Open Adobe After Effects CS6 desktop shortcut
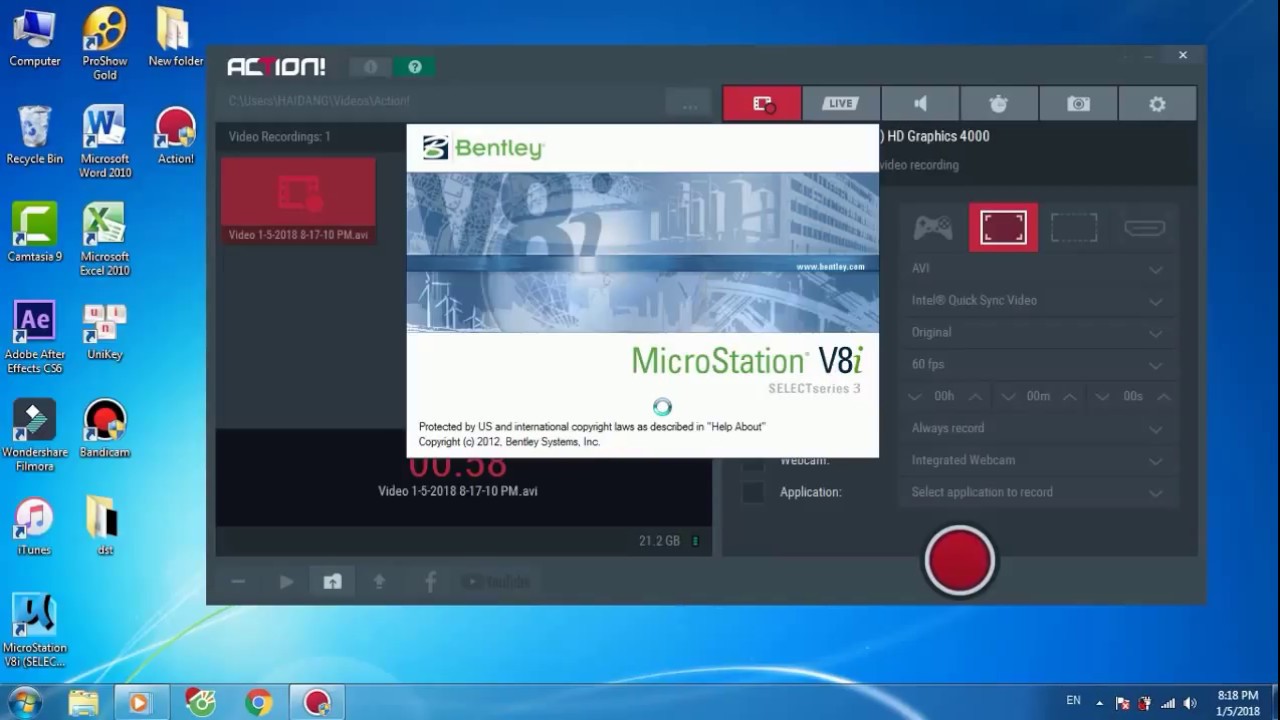1280x720 pixels. pyautogui.click(x=35, y=337)
